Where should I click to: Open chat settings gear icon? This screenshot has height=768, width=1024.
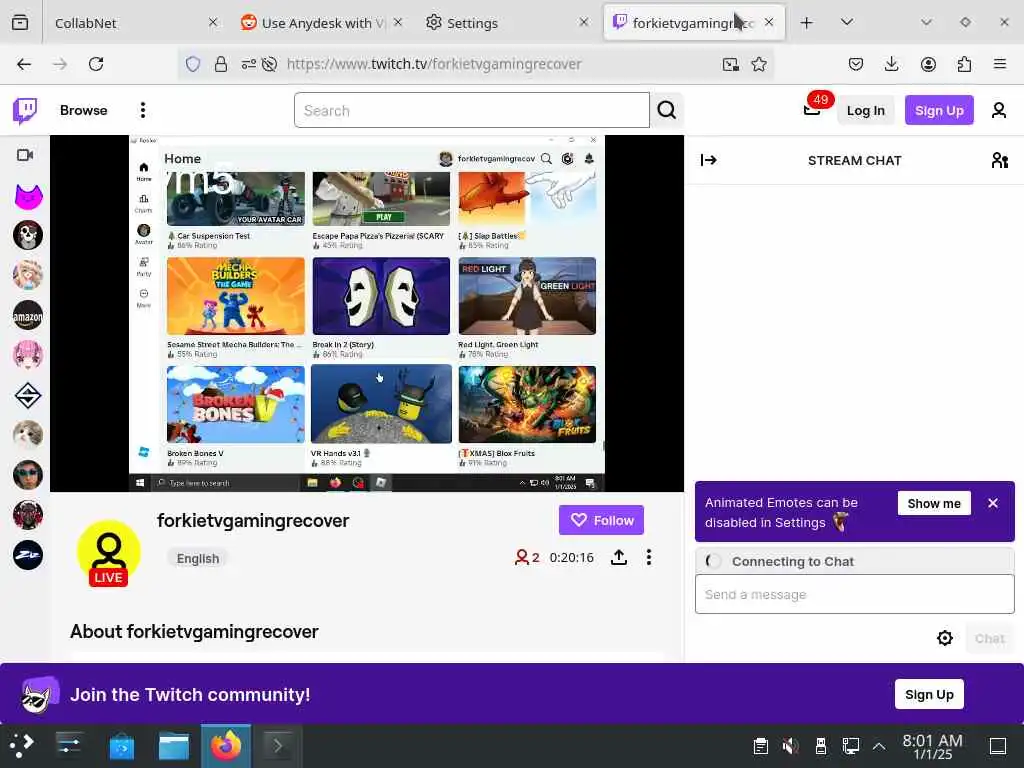pyautogui.click(x=944, y=638)
